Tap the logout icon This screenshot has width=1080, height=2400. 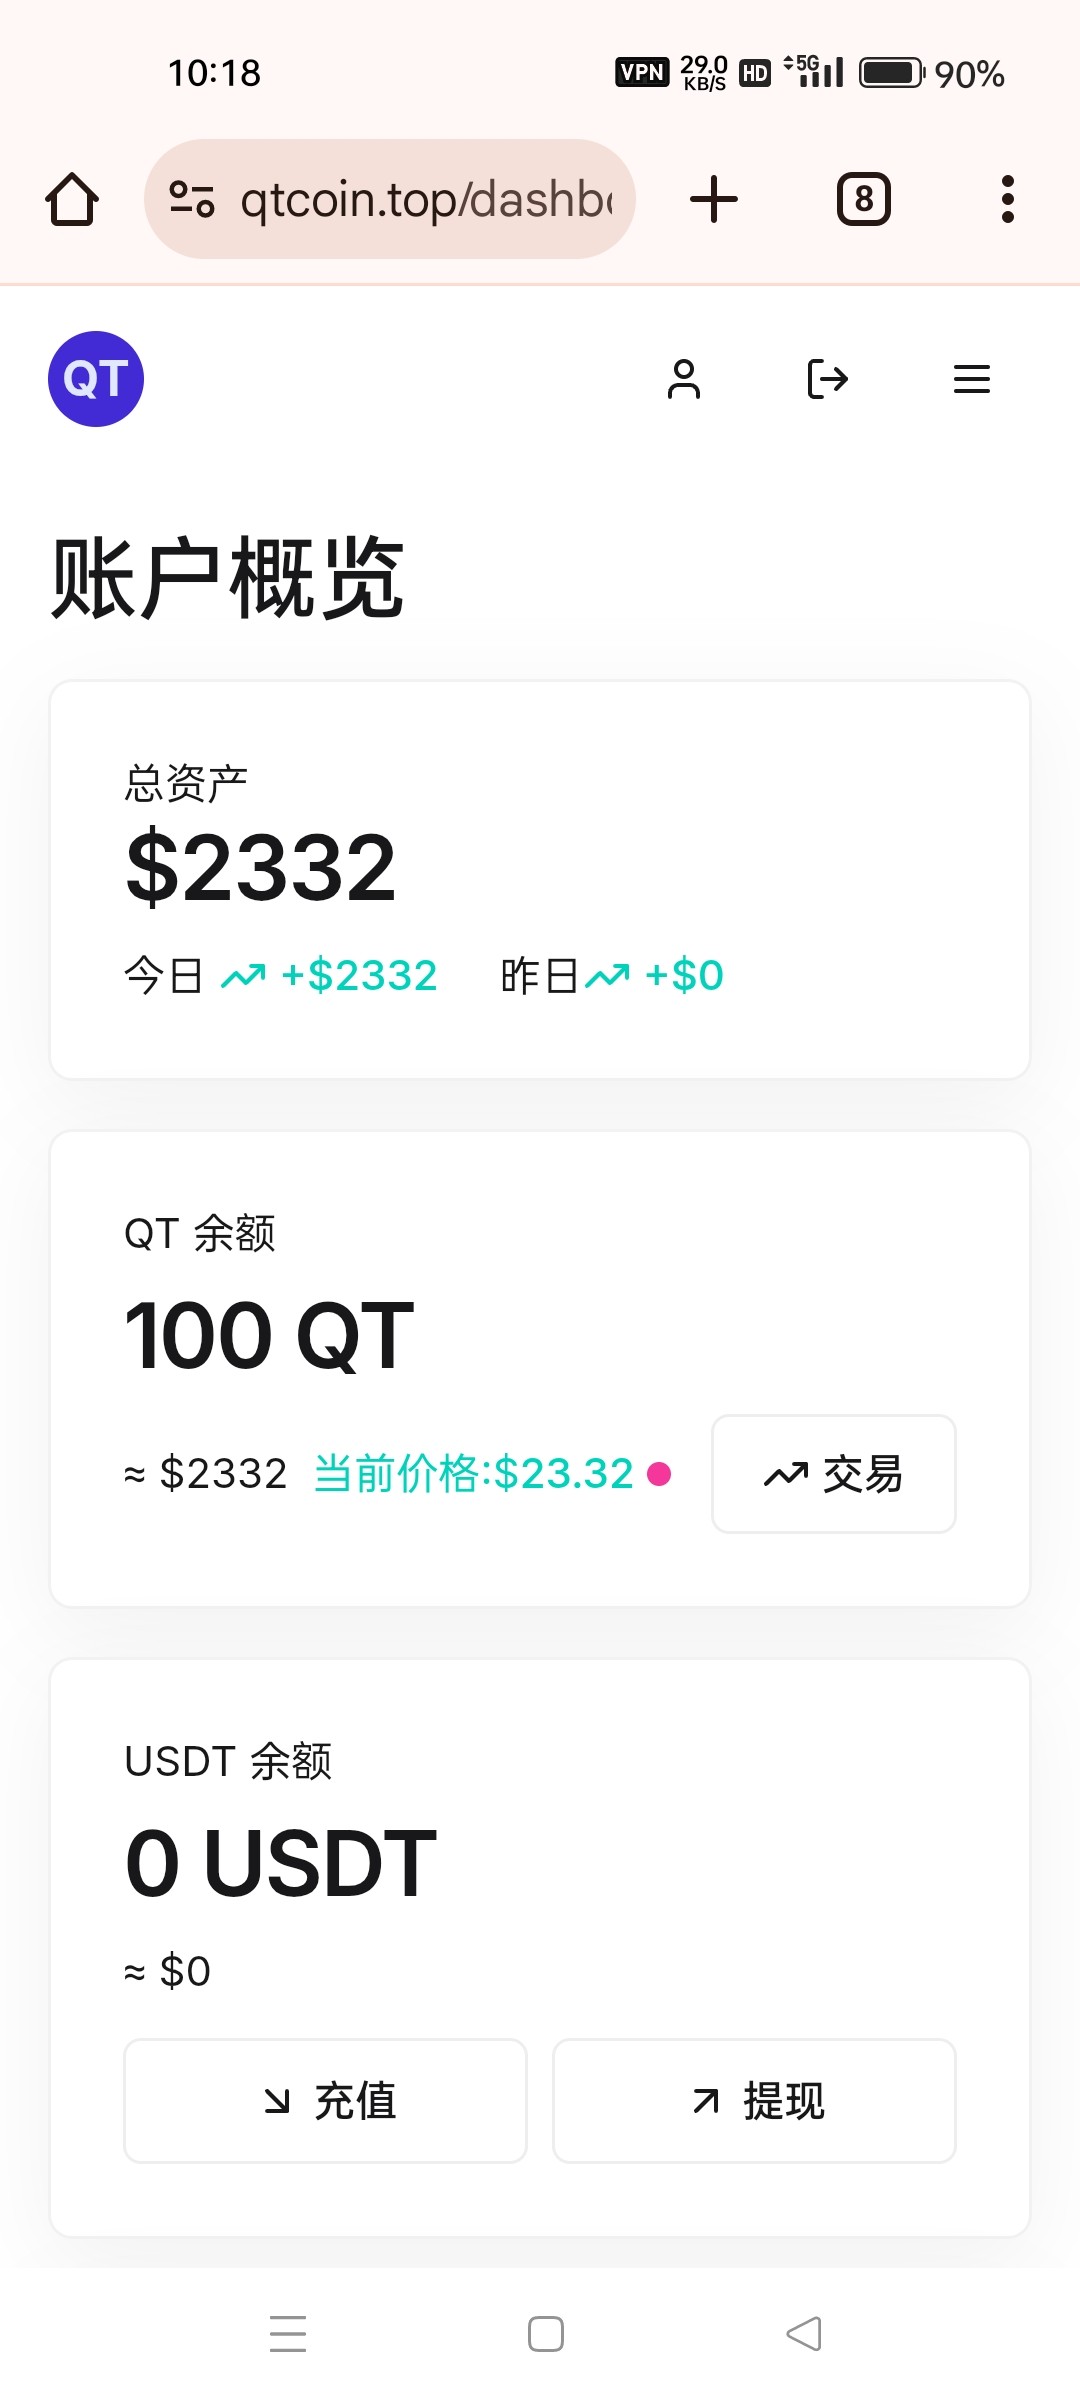coord(828,379)
